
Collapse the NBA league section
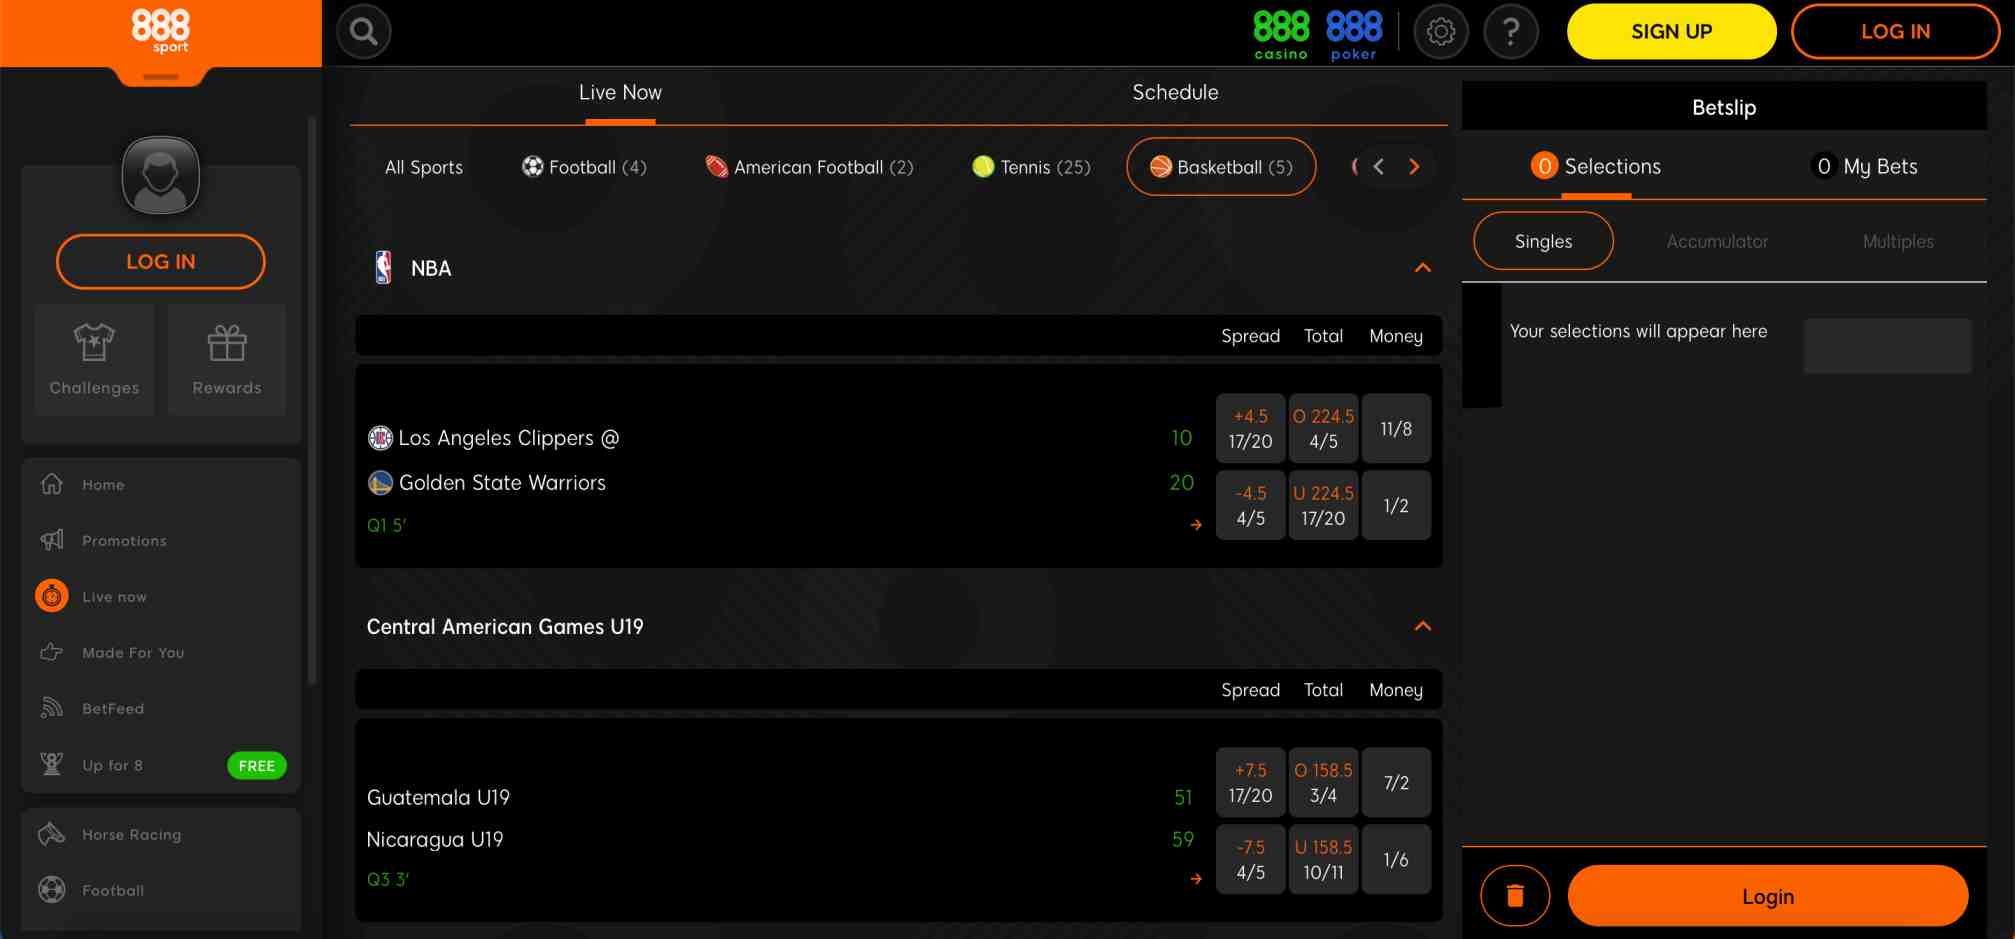click(1424, 267)
